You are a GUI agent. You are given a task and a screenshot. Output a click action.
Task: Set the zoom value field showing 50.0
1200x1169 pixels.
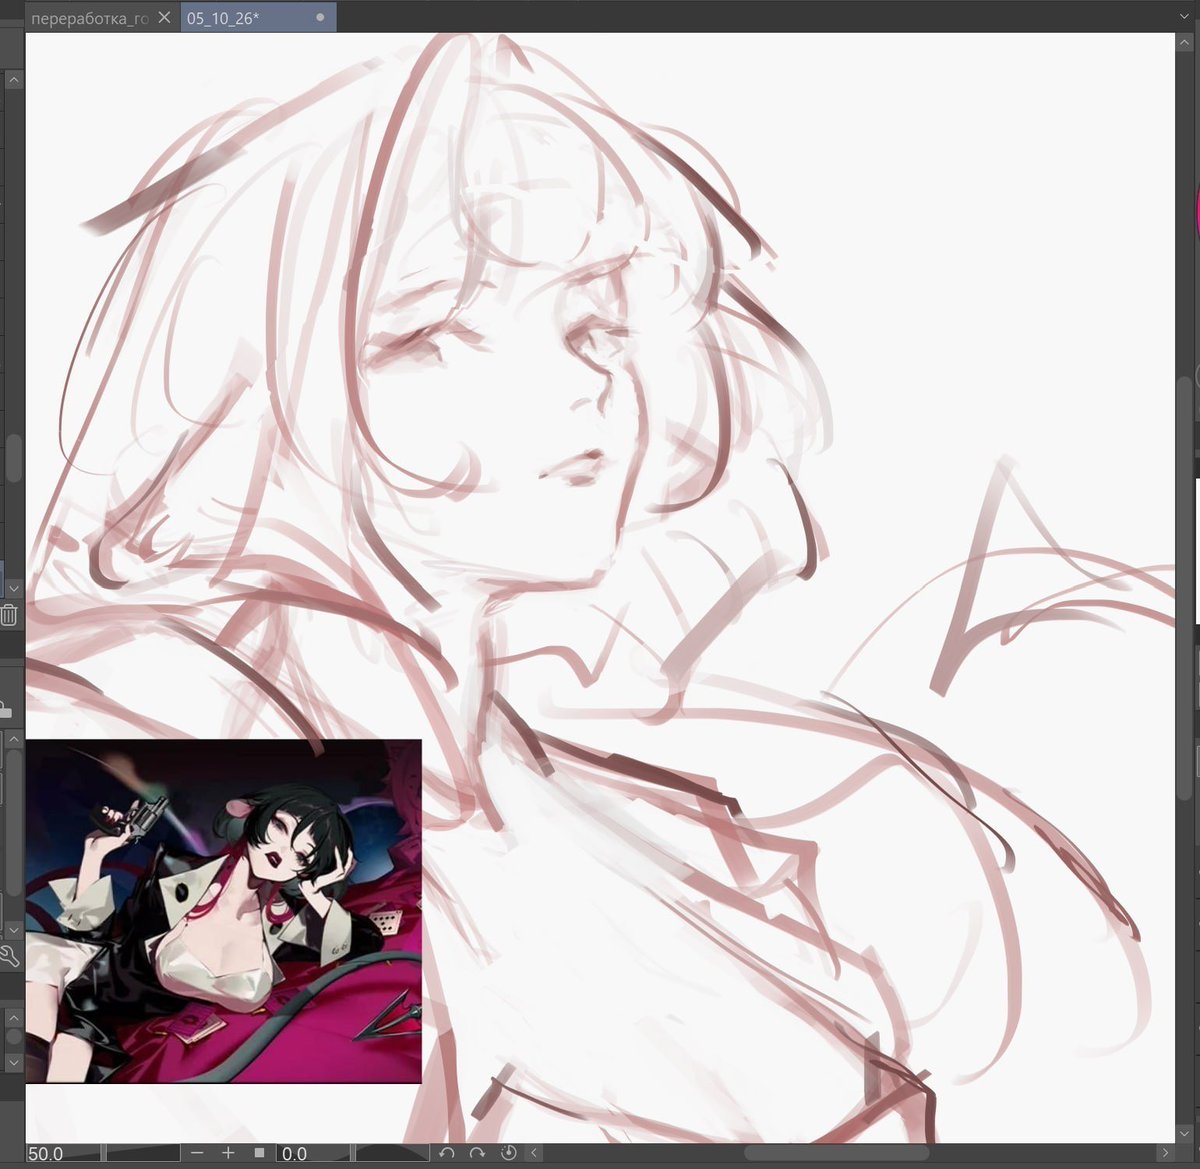pyautogui.click(x=64, y=1153)
